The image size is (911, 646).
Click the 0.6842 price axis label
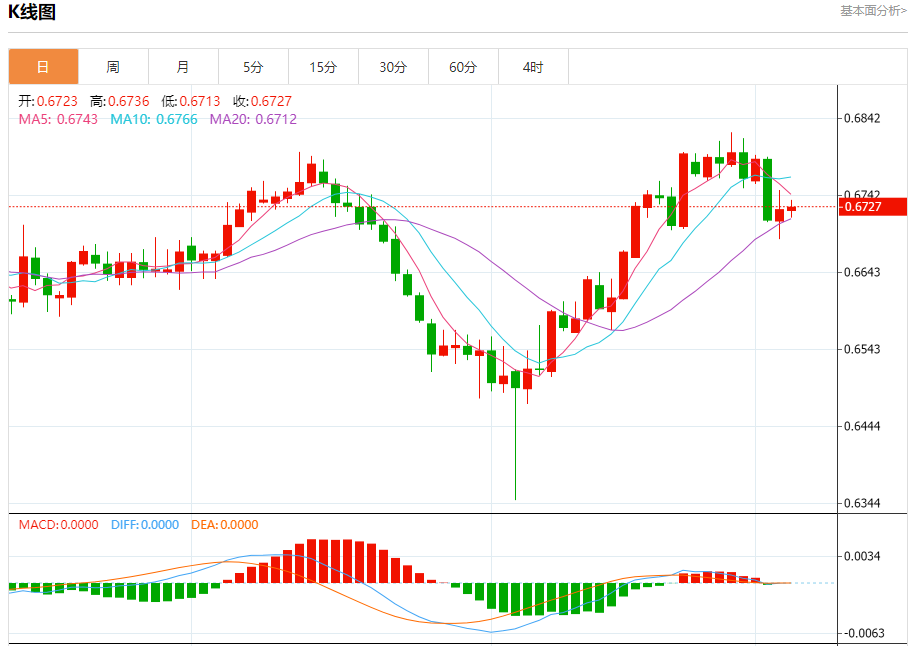tap(862, 119)
